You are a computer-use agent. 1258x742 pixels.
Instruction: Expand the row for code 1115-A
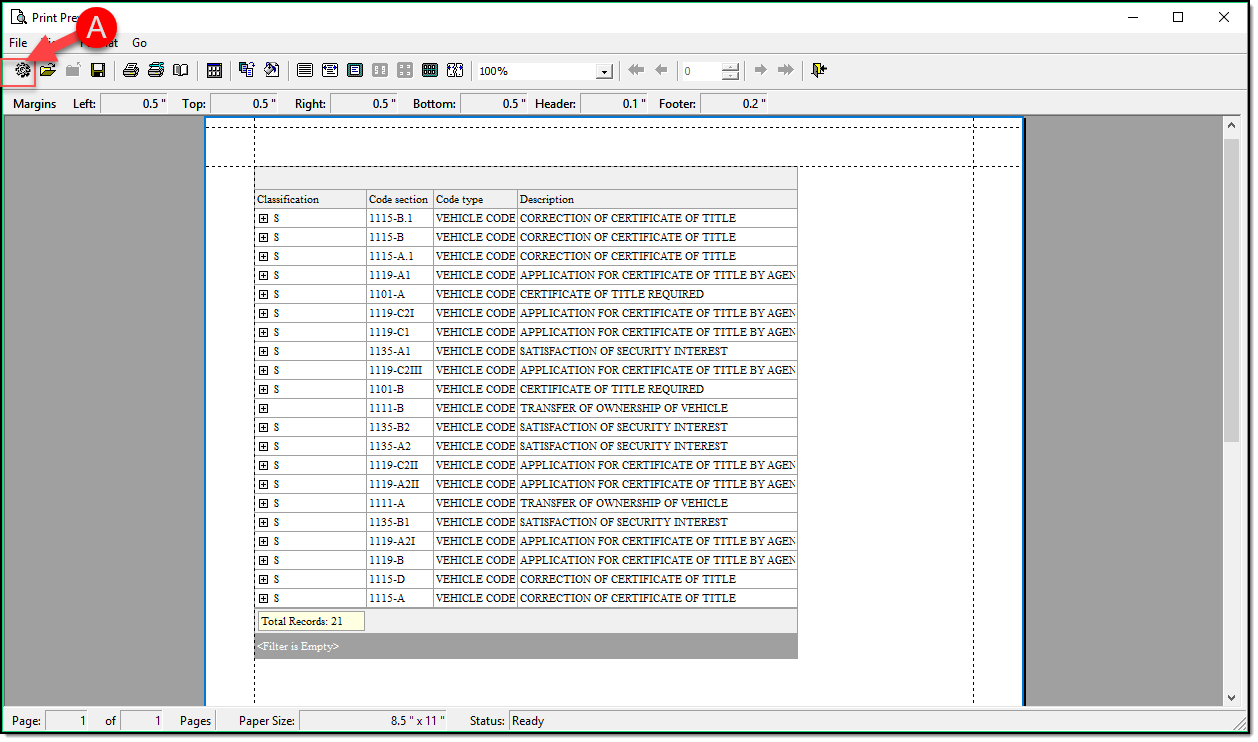pos(264,598)
